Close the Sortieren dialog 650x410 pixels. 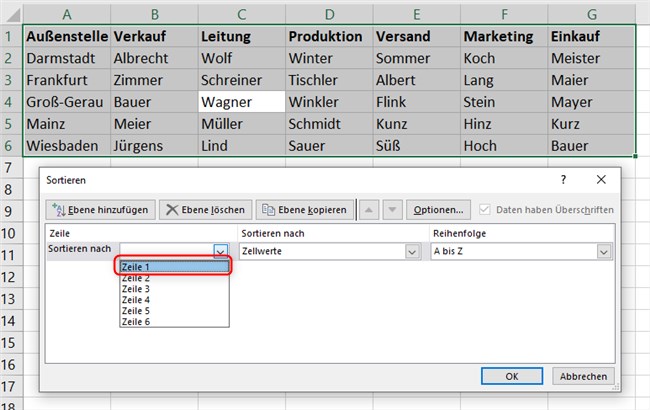(x=601, y=180)
